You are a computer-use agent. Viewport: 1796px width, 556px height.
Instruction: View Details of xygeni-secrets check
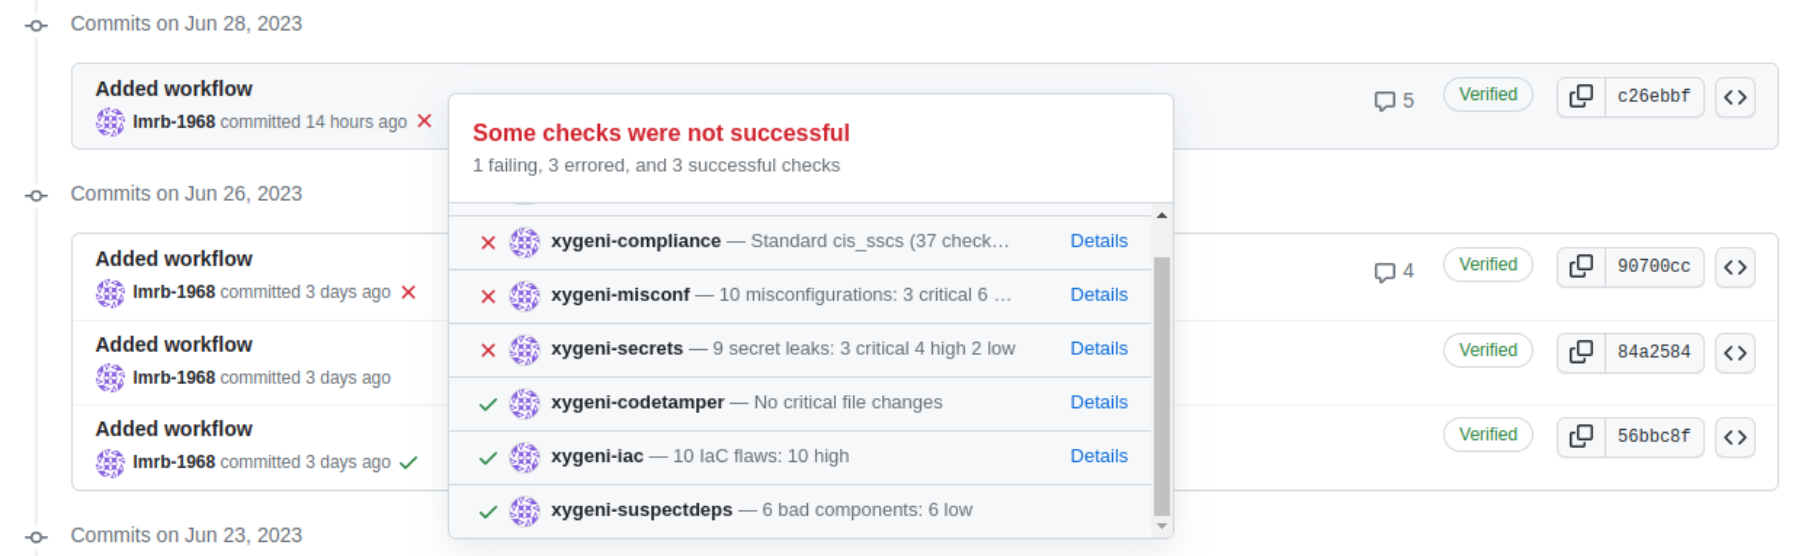pos(1098,348)
